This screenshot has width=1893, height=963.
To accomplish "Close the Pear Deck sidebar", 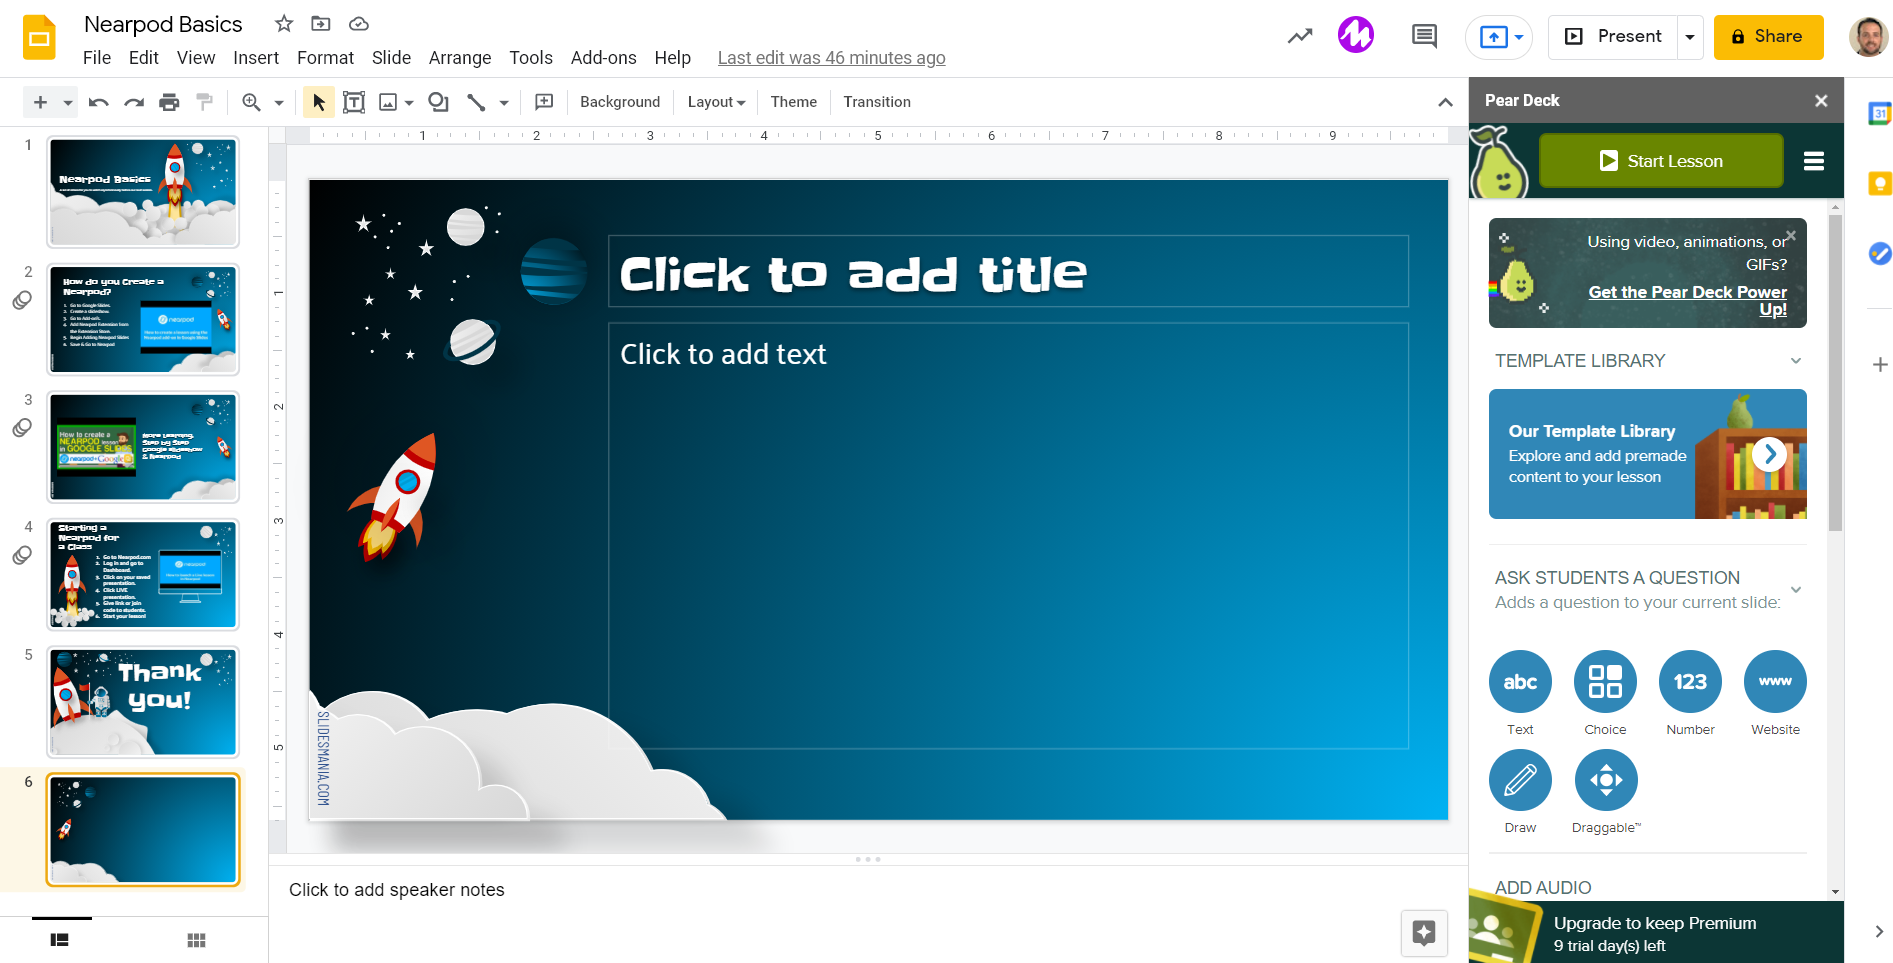I will point(1821,101).
